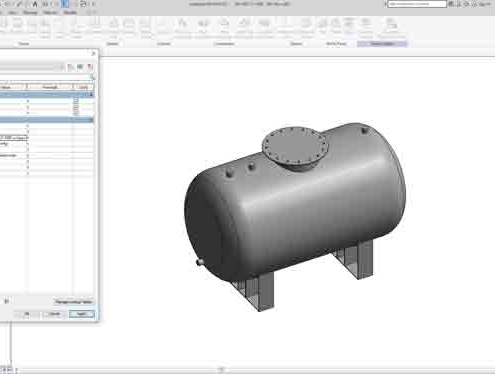Click the New Type icon in Family Types

coord(71,67)
